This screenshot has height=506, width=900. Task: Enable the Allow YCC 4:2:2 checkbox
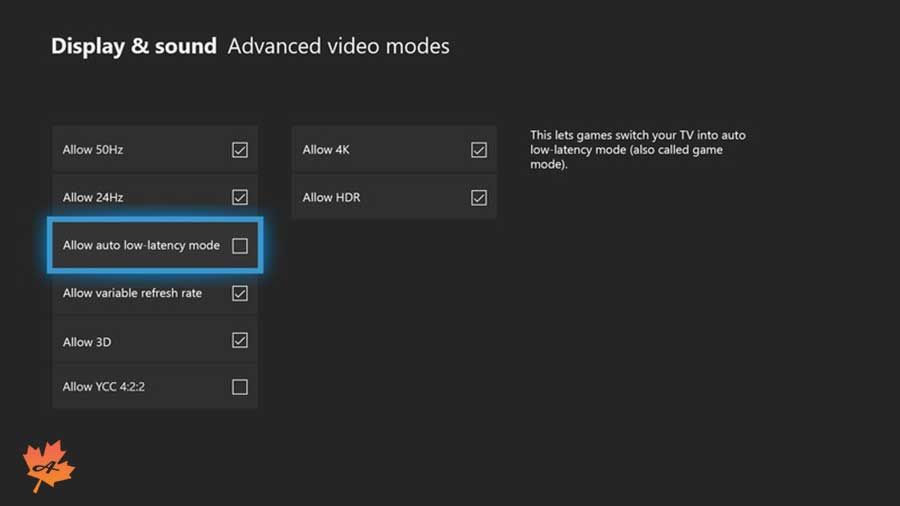[x=240, y=387]
